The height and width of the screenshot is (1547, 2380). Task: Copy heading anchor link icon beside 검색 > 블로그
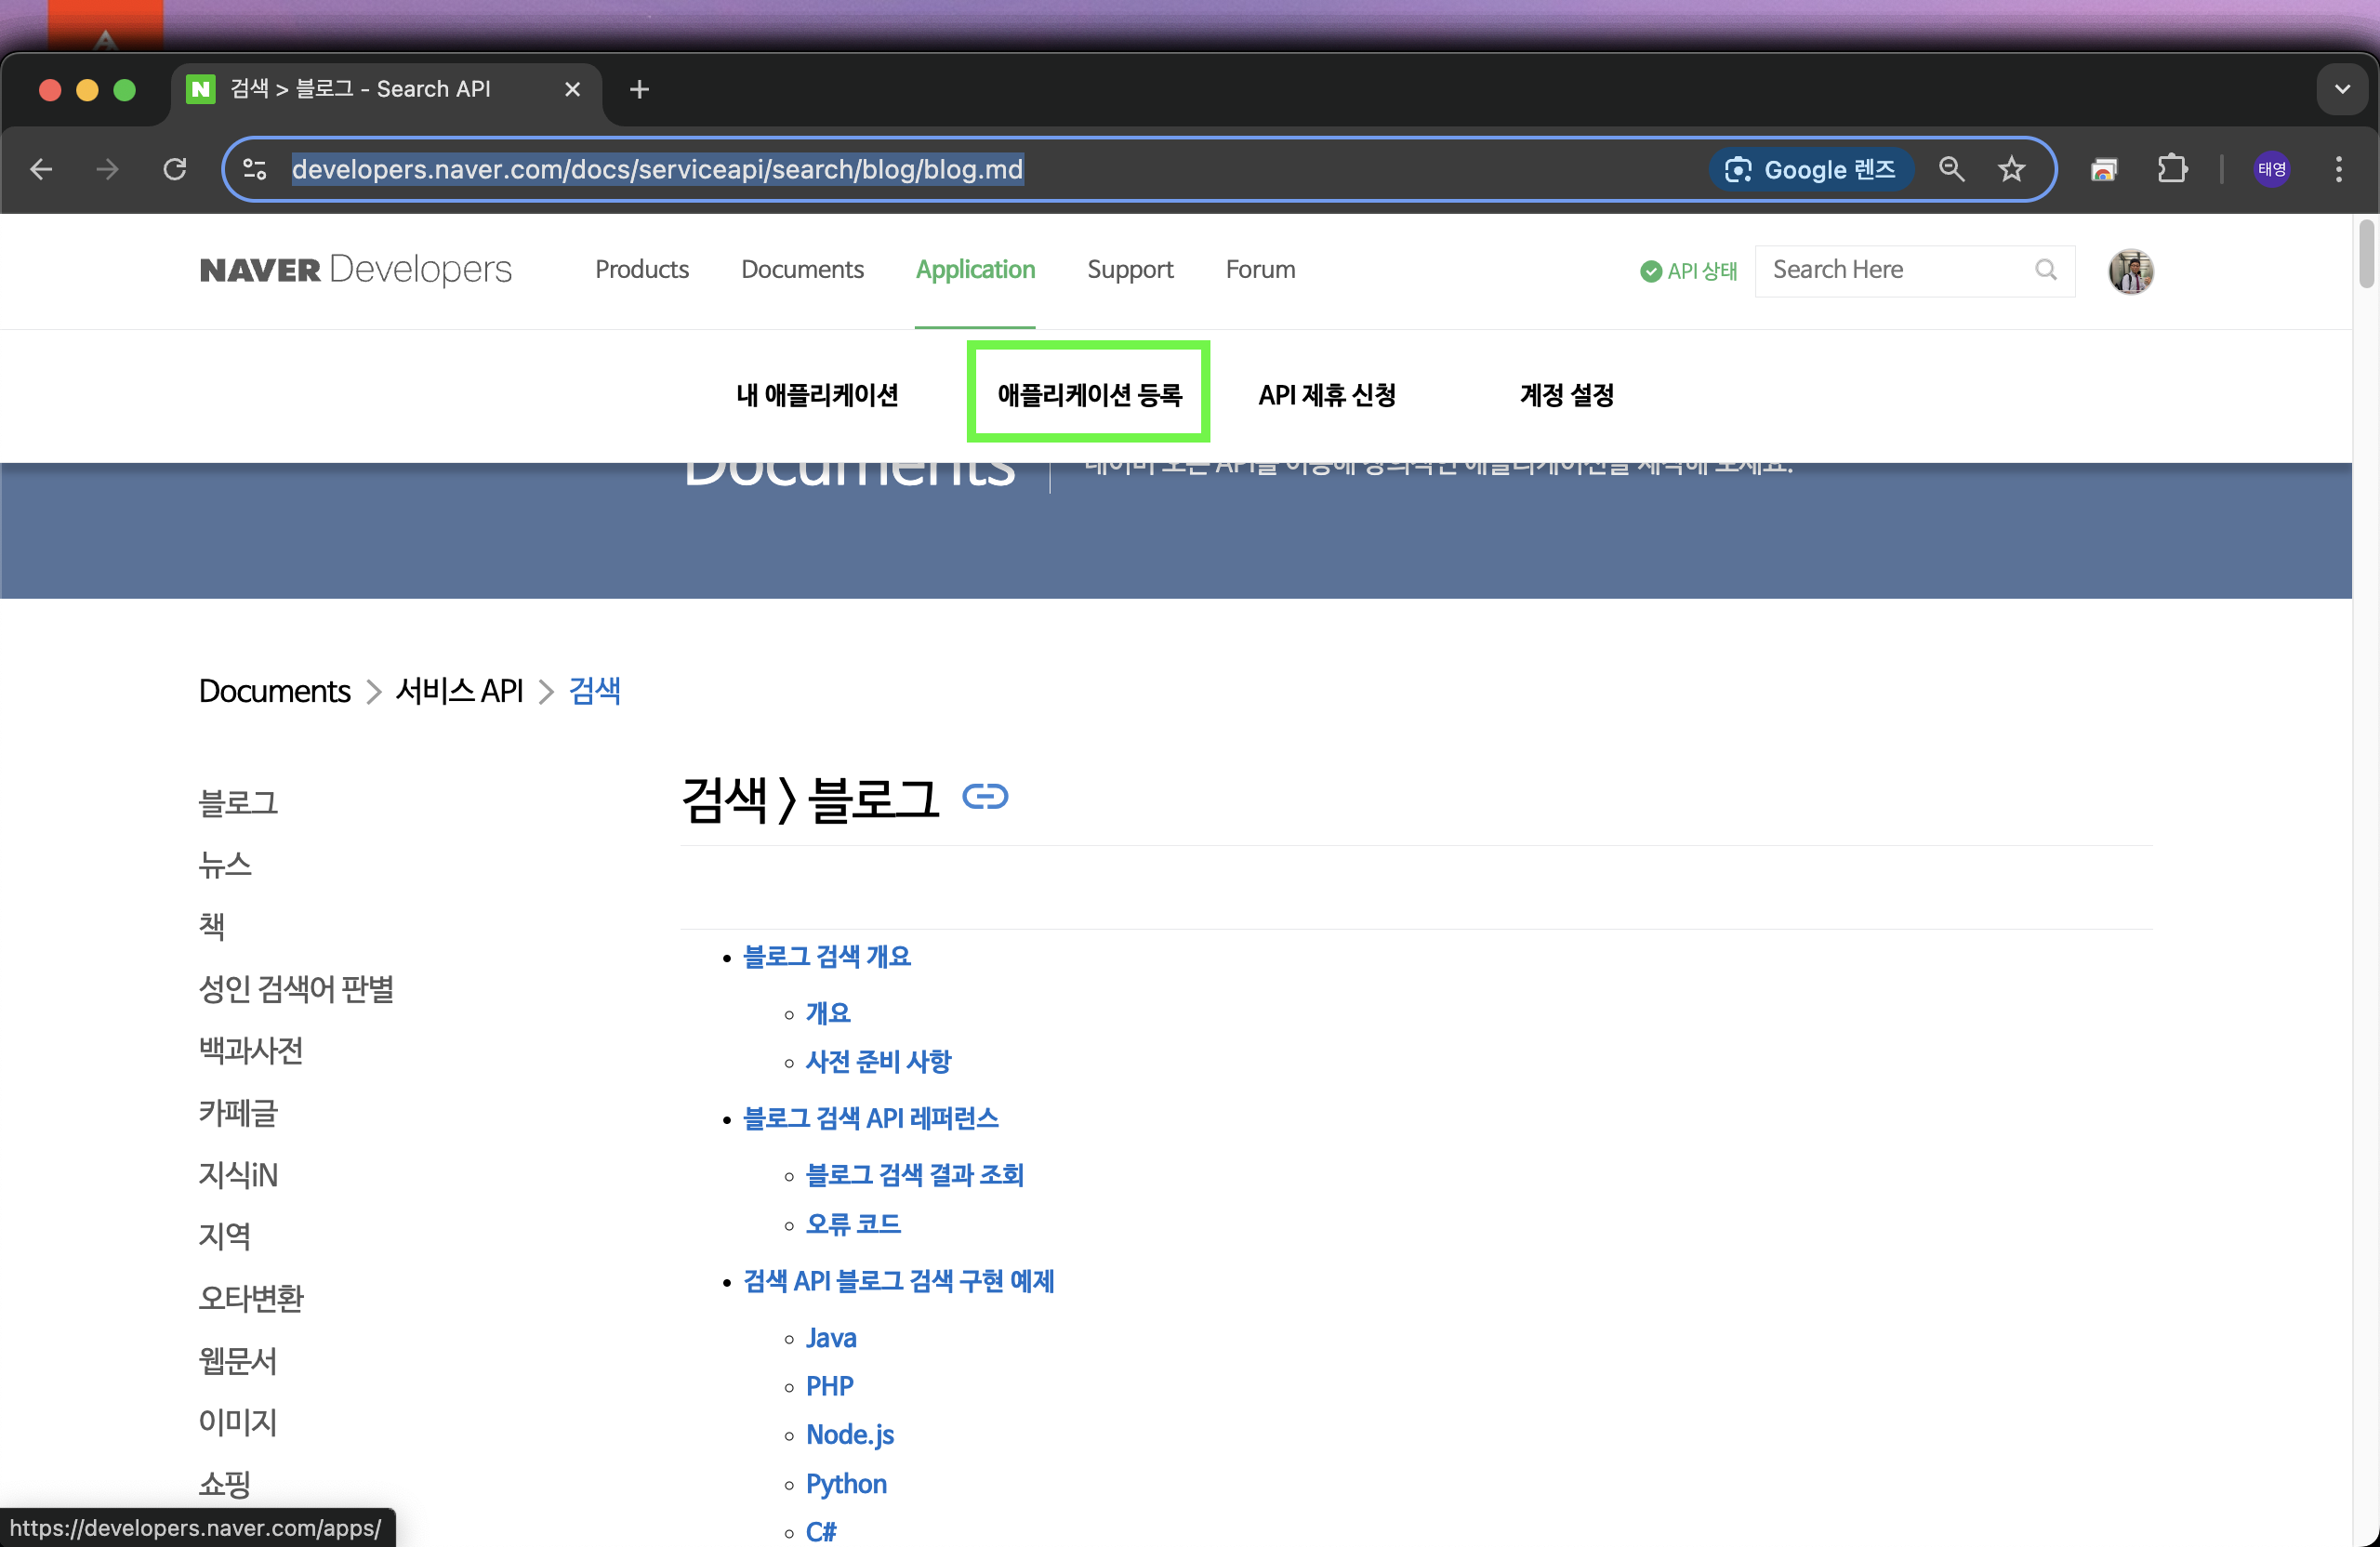point(984,797)
